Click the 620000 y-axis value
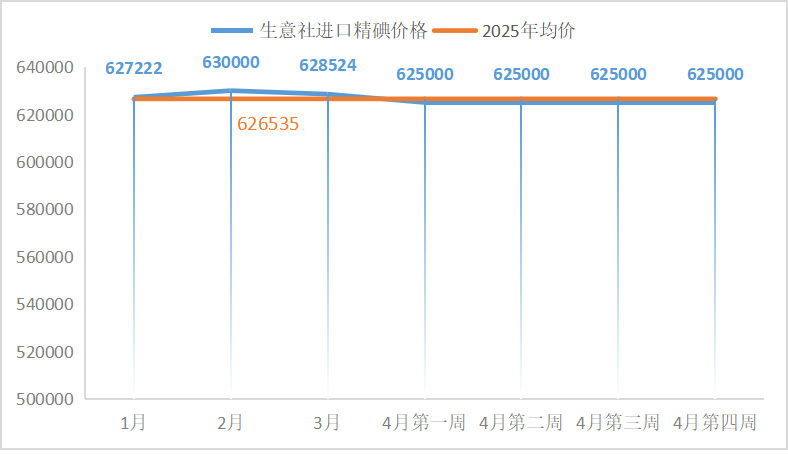Screen dimensions: 788x464 tap(45, 116)
